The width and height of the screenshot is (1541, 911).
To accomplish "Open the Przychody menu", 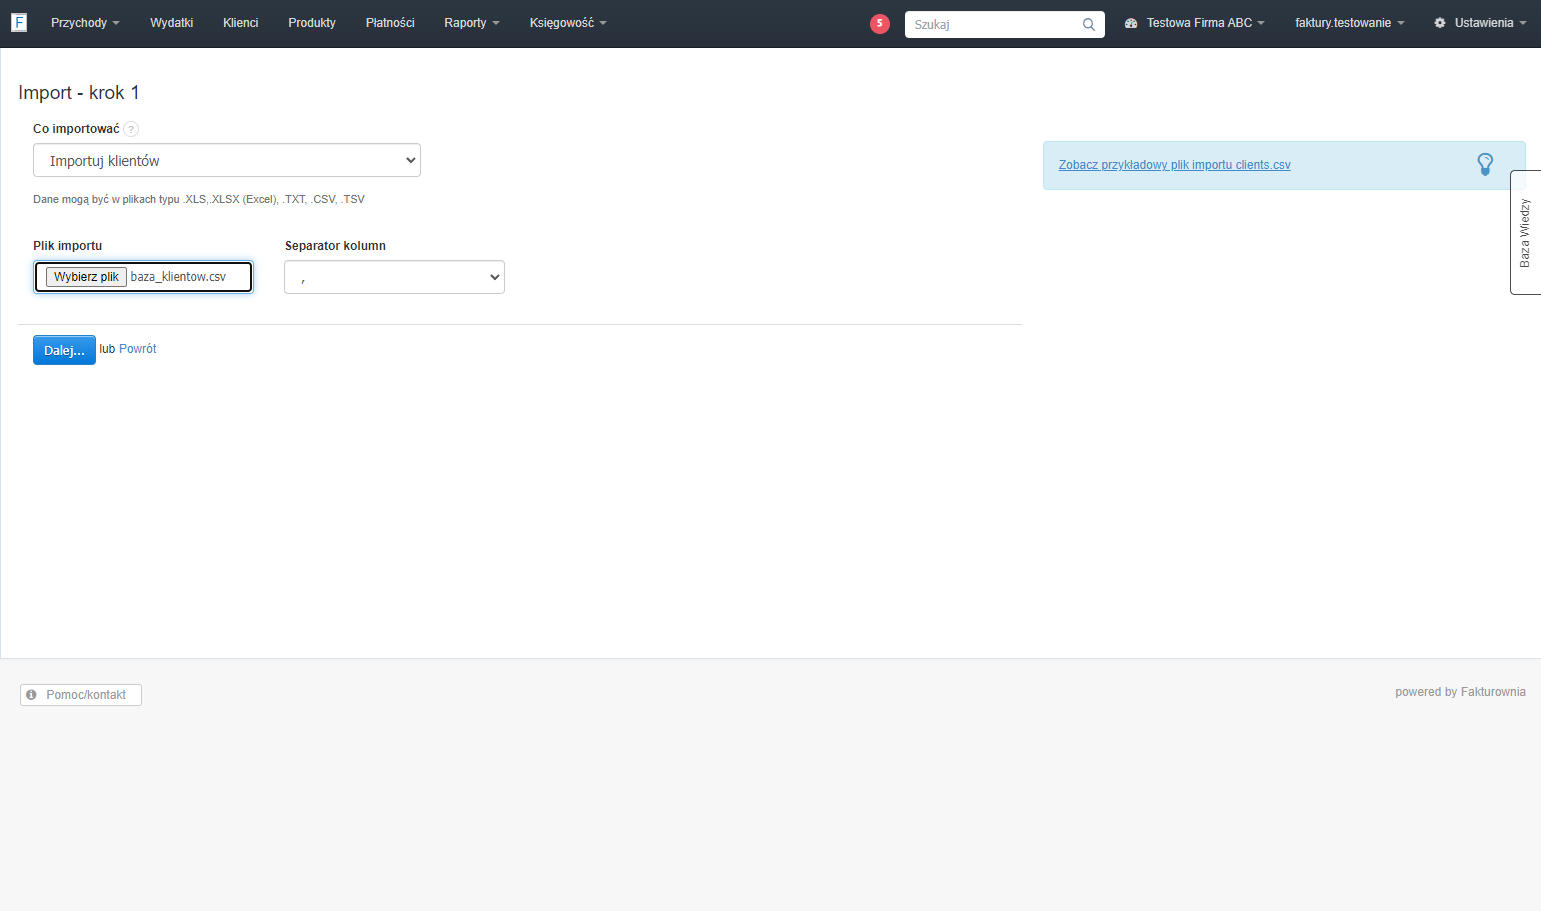I will tap(85, 23).
